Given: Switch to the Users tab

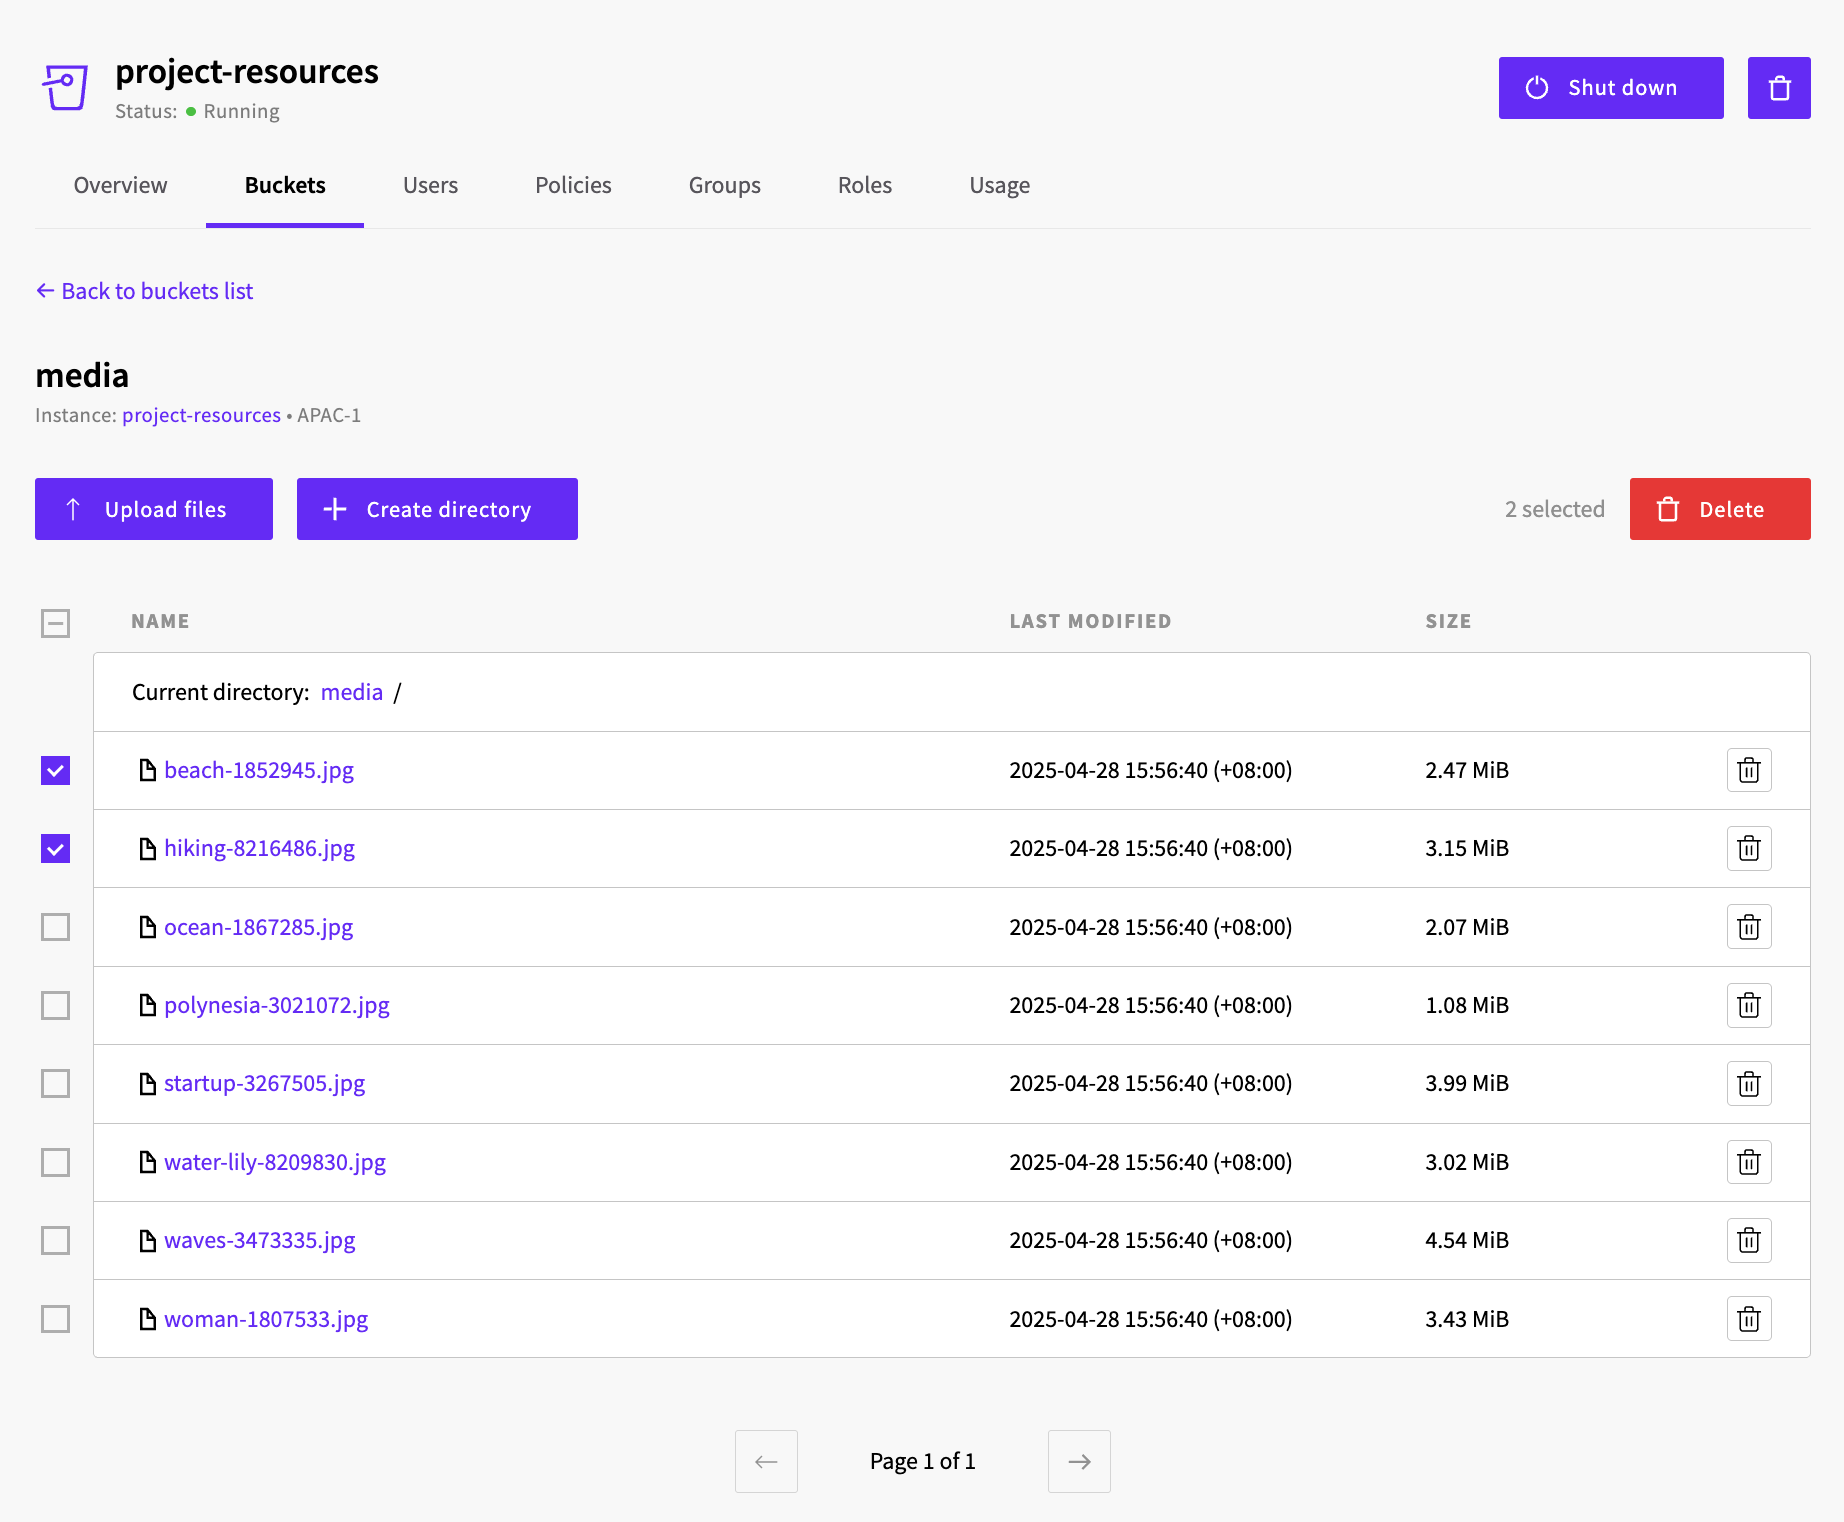Looking at the screenshot, I should [430, 185].
